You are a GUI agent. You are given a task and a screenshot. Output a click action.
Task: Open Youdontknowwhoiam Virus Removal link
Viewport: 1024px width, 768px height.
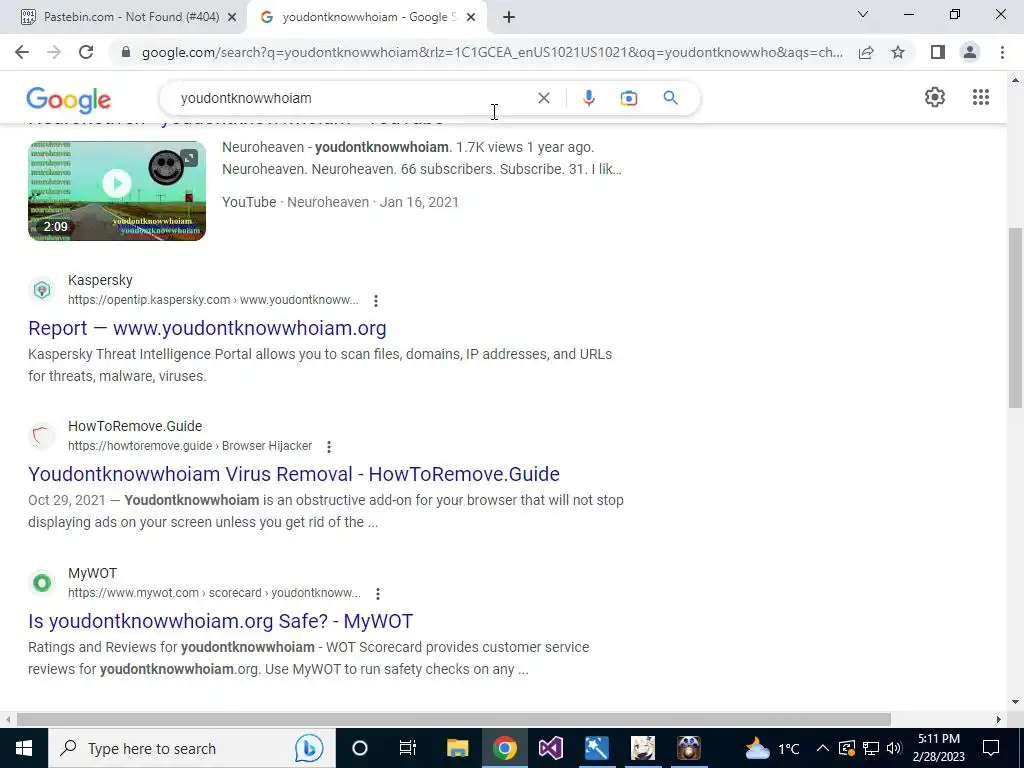(294, 474)
